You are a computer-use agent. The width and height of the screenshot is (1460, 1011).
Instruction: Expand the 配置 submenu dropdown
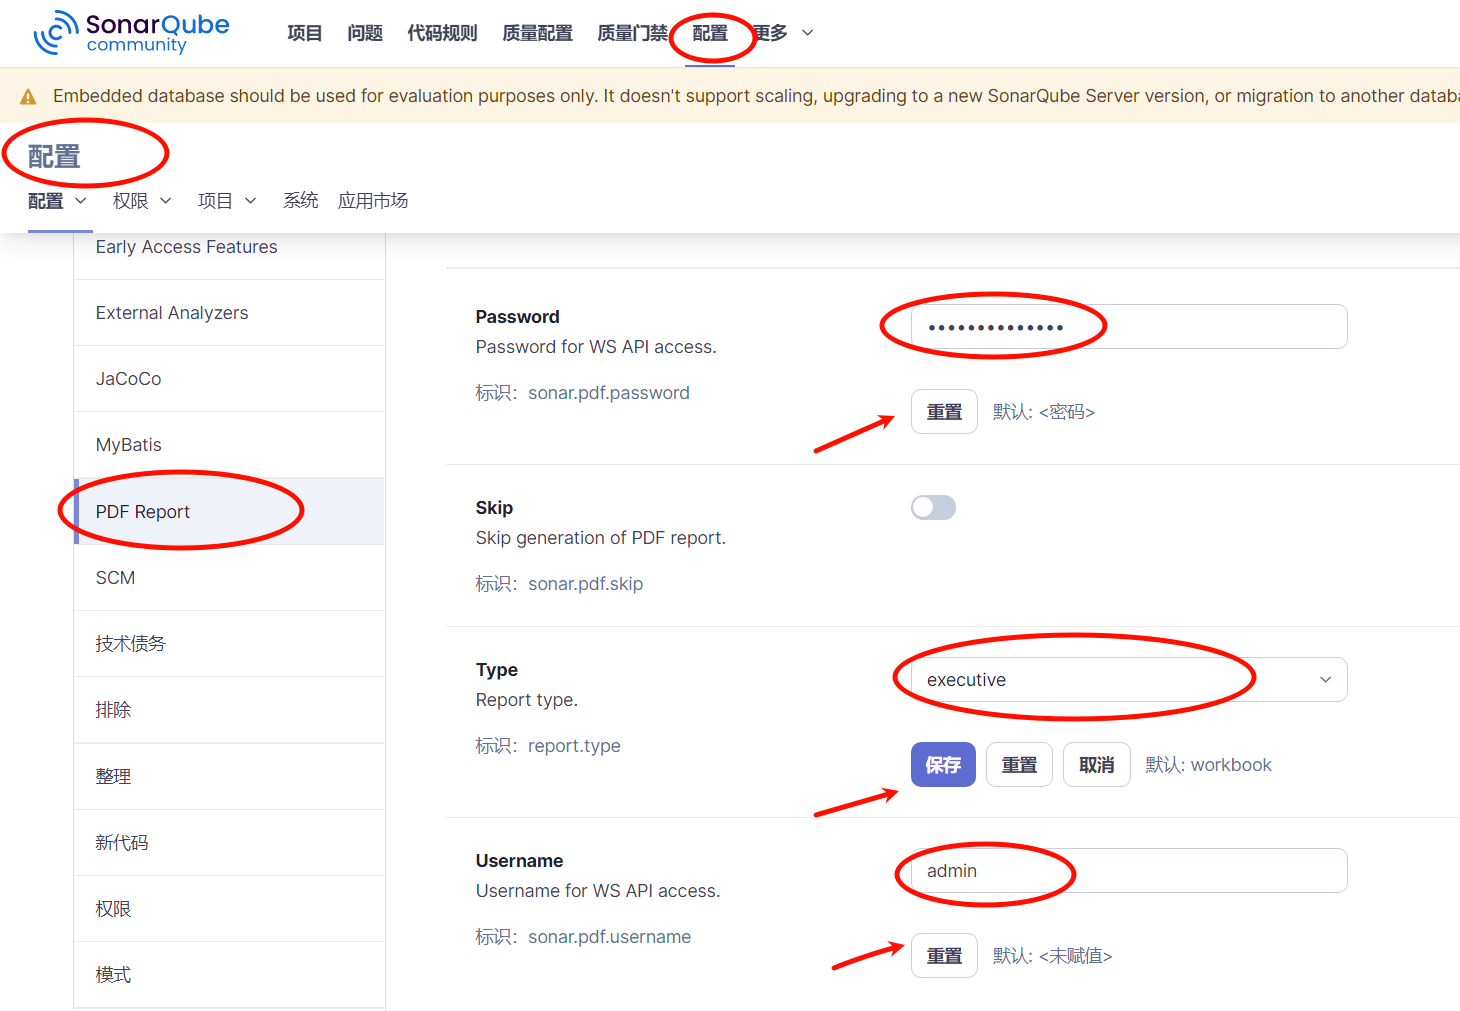(x=57, y=201)
